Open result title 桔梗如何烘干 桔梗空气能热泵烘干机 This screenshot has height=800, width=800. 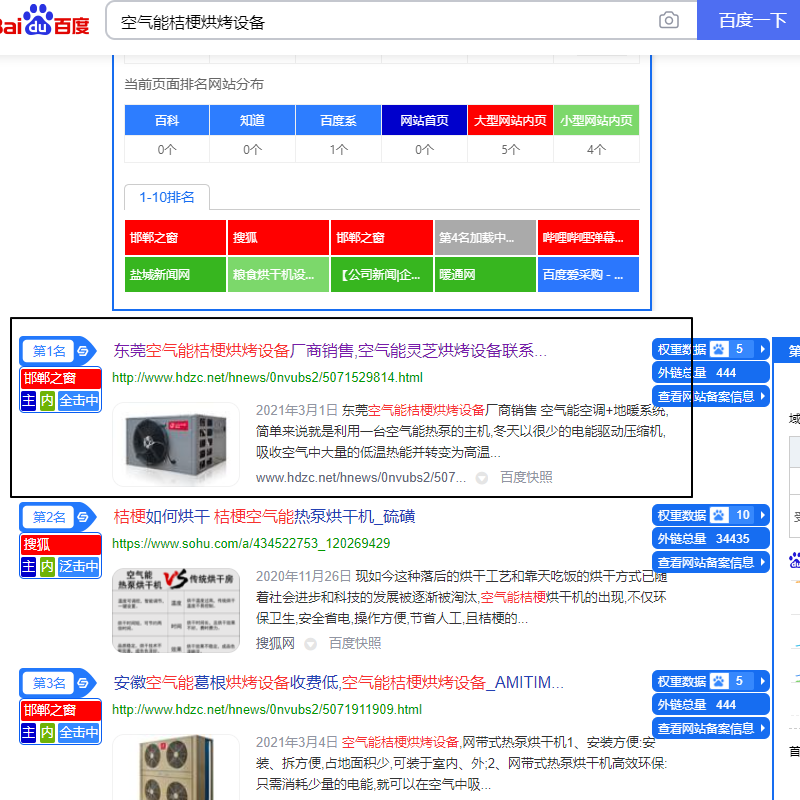tap(264, 517)
